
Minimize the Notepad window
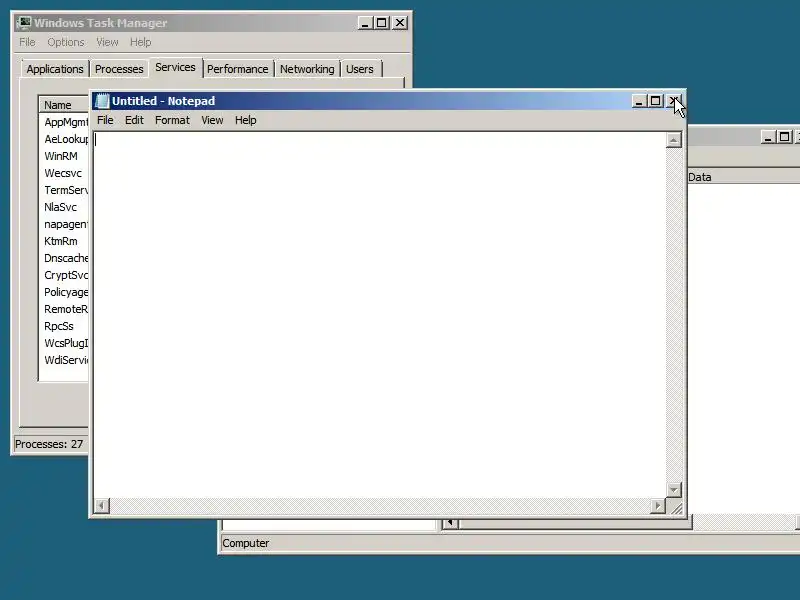coord(639,101)
